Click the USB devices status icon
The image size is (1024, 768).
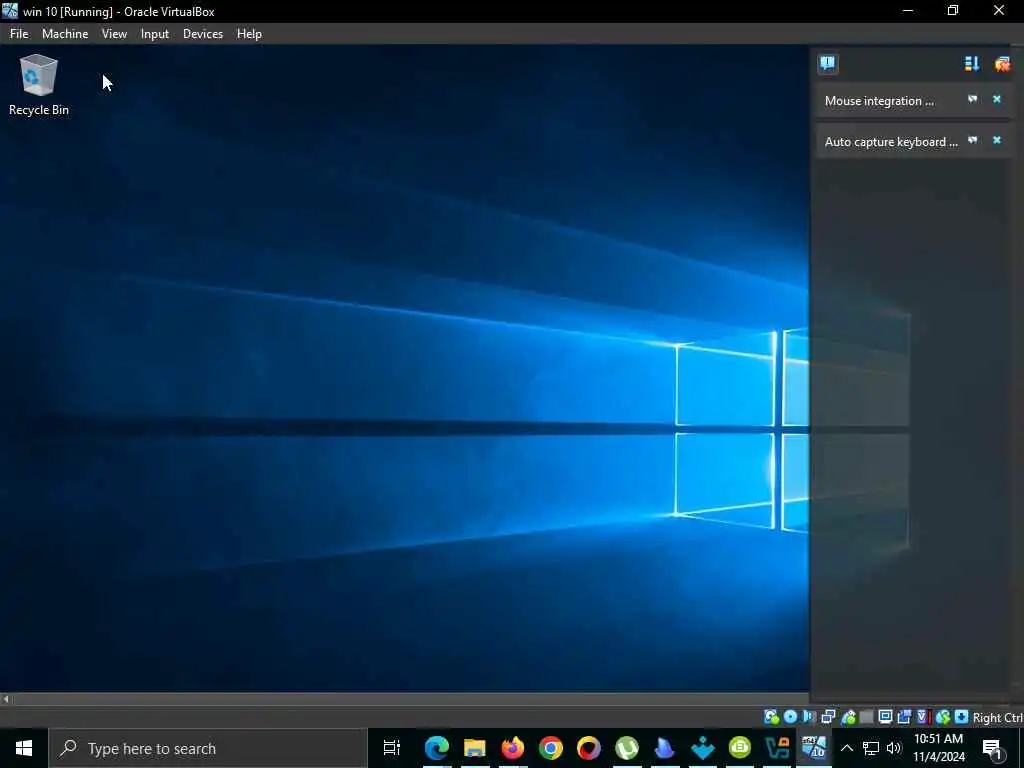848,717
